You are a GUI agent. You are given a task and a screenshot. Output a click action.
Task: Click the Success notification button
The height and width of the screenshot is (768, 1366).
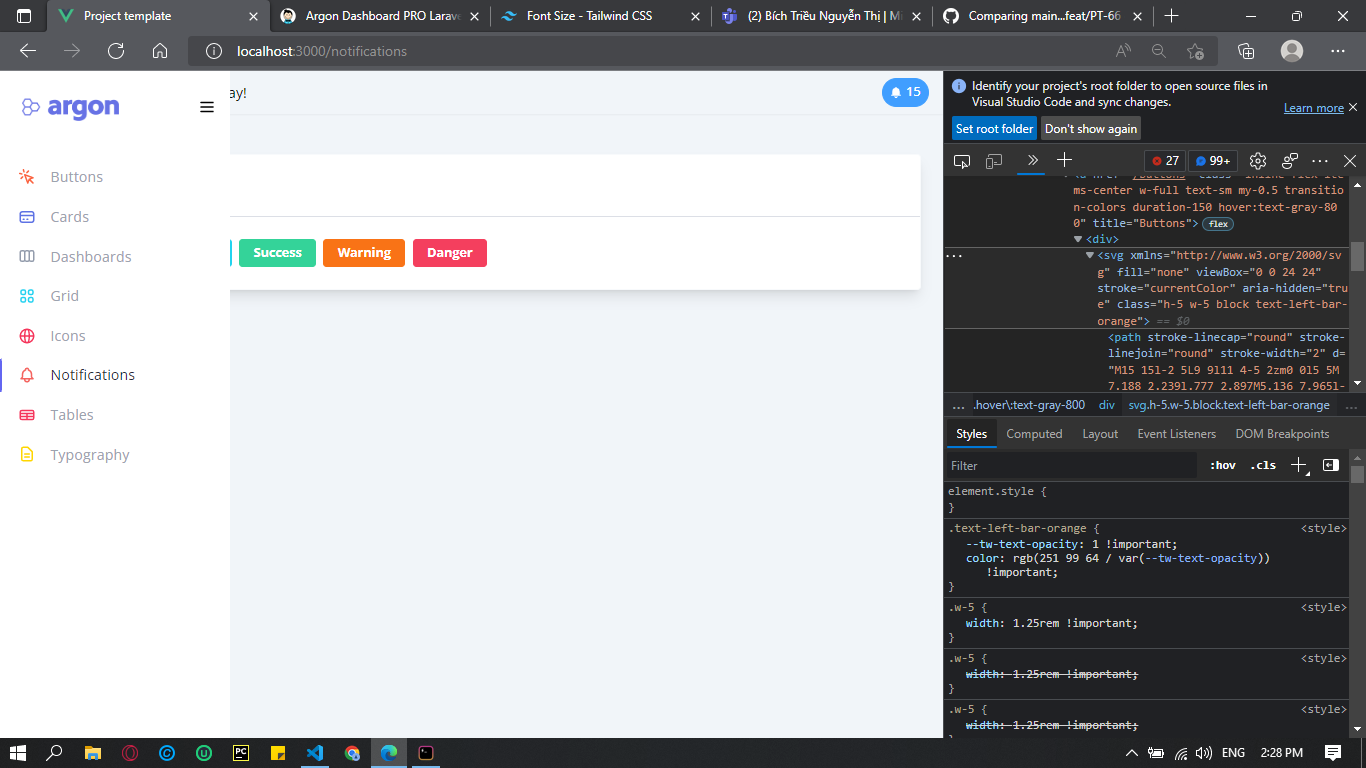[x=277, y=253]
